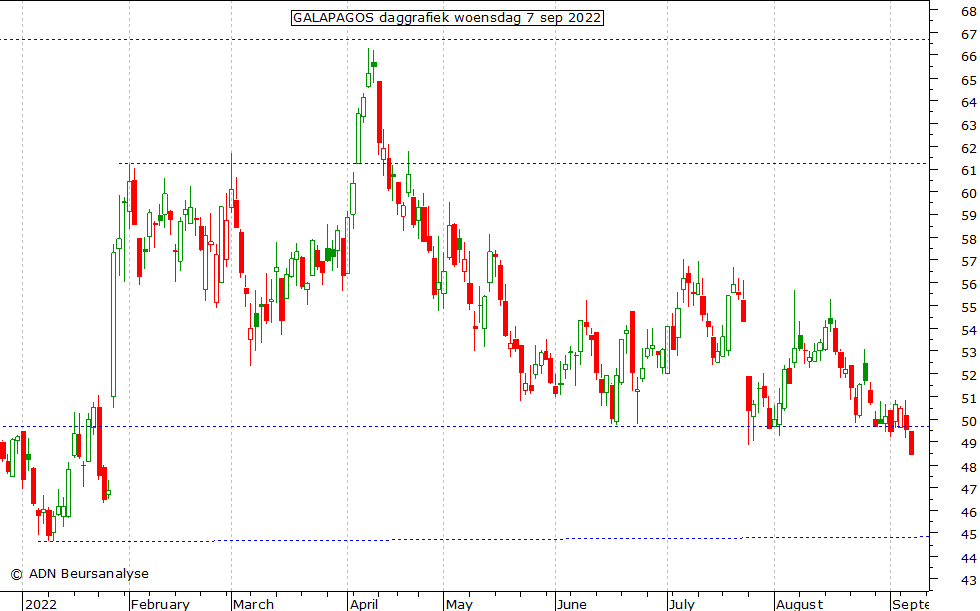Click price level 51 on y-axis
Image resolution: width=980 pixels, height=611 pixels.
pos(969,399)
